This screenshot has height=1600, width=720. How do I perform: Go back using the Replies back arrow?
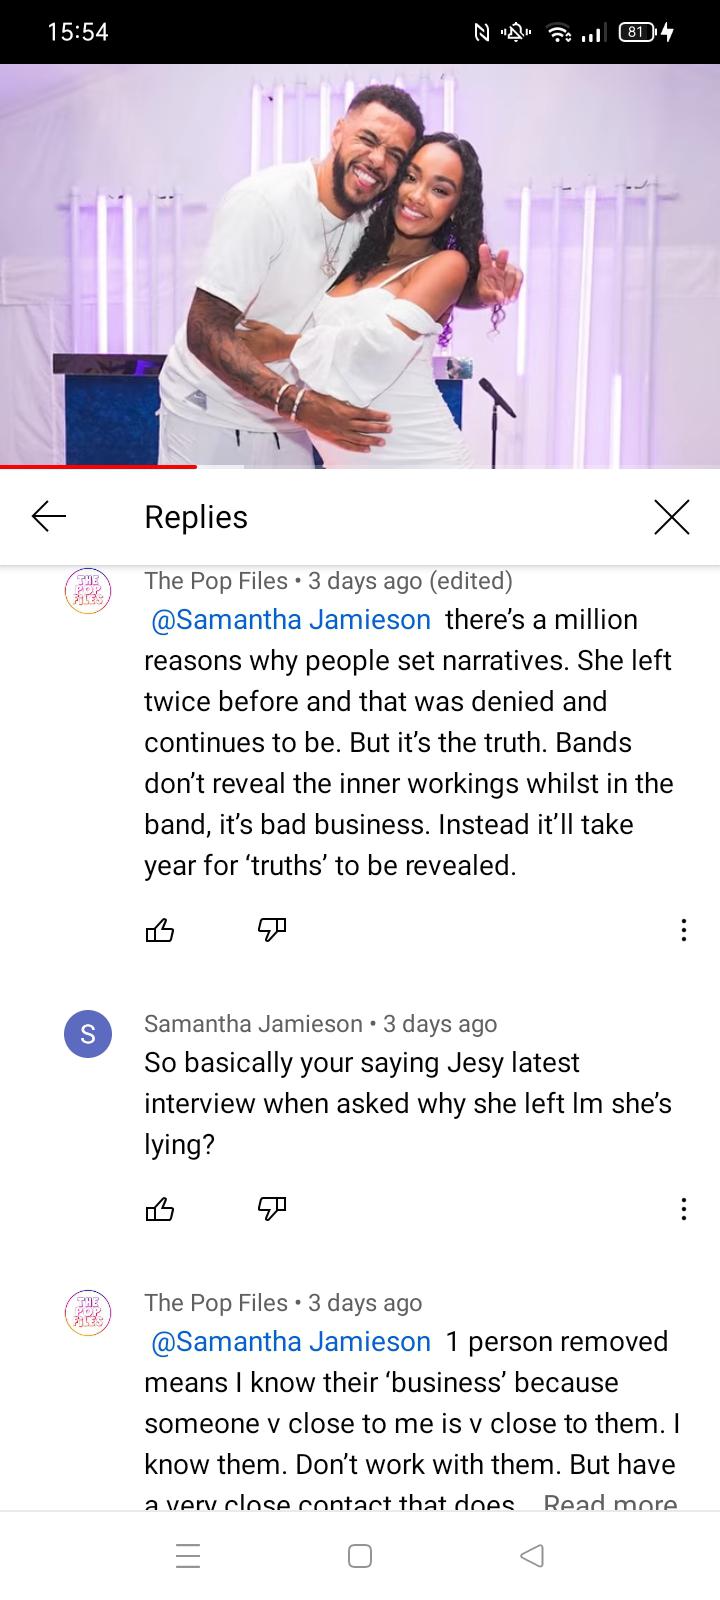(48, 516)
